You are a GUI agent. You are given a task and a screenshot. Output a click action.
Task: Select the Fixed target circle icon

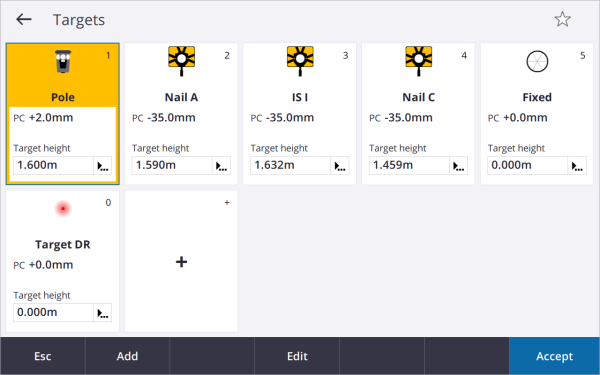(537, 61)
